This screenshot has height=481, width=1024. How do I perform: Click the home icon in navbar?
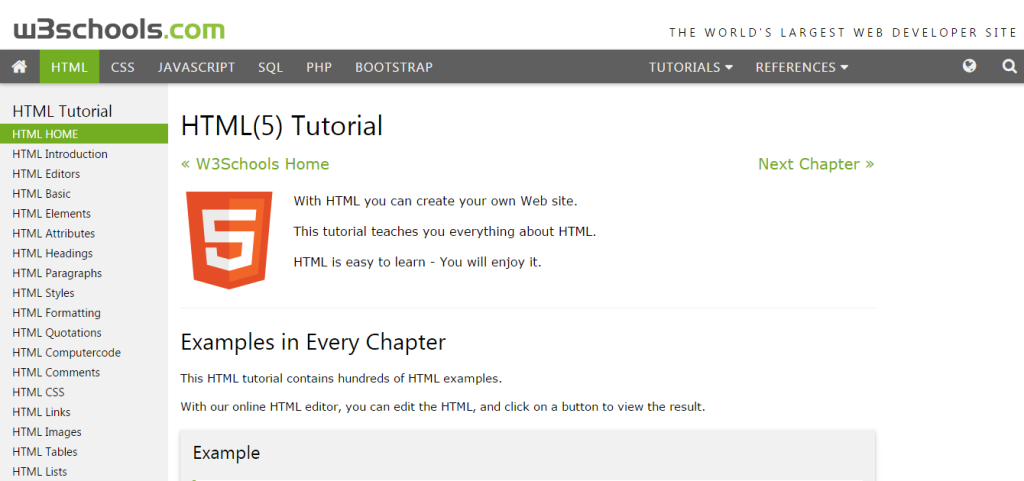pos(19,67)
